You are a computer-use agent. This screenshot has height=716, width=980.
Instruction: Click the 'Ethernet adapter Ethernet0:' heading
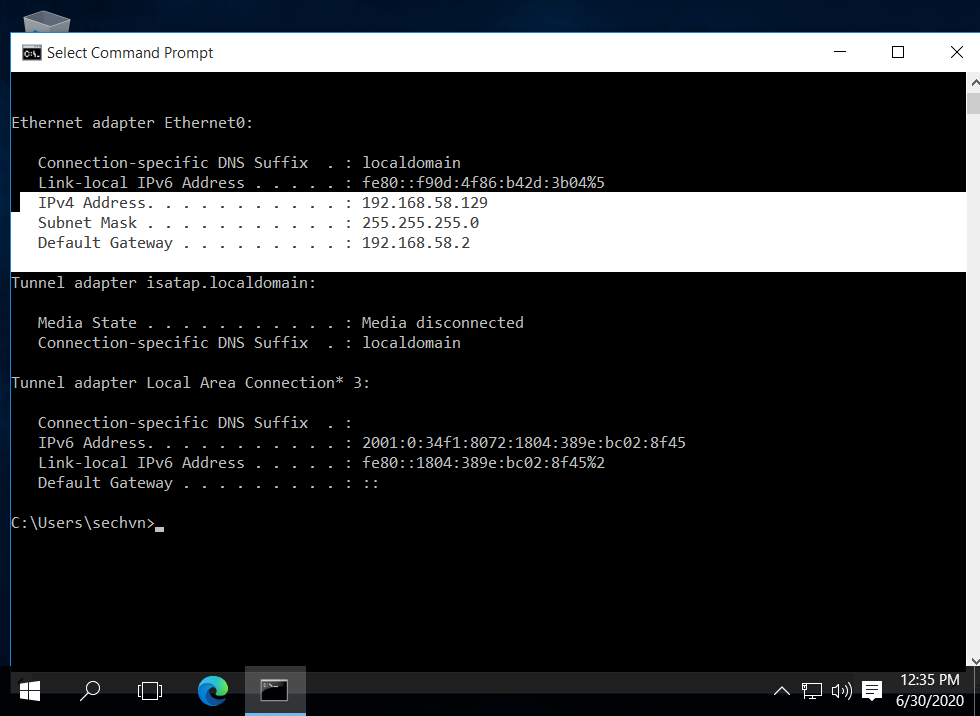(132, 123)
